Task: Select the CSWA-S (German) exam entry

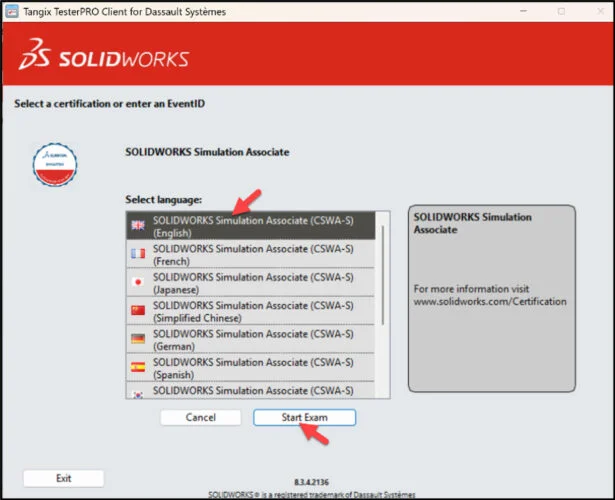Action: click(x=253, y=339)
